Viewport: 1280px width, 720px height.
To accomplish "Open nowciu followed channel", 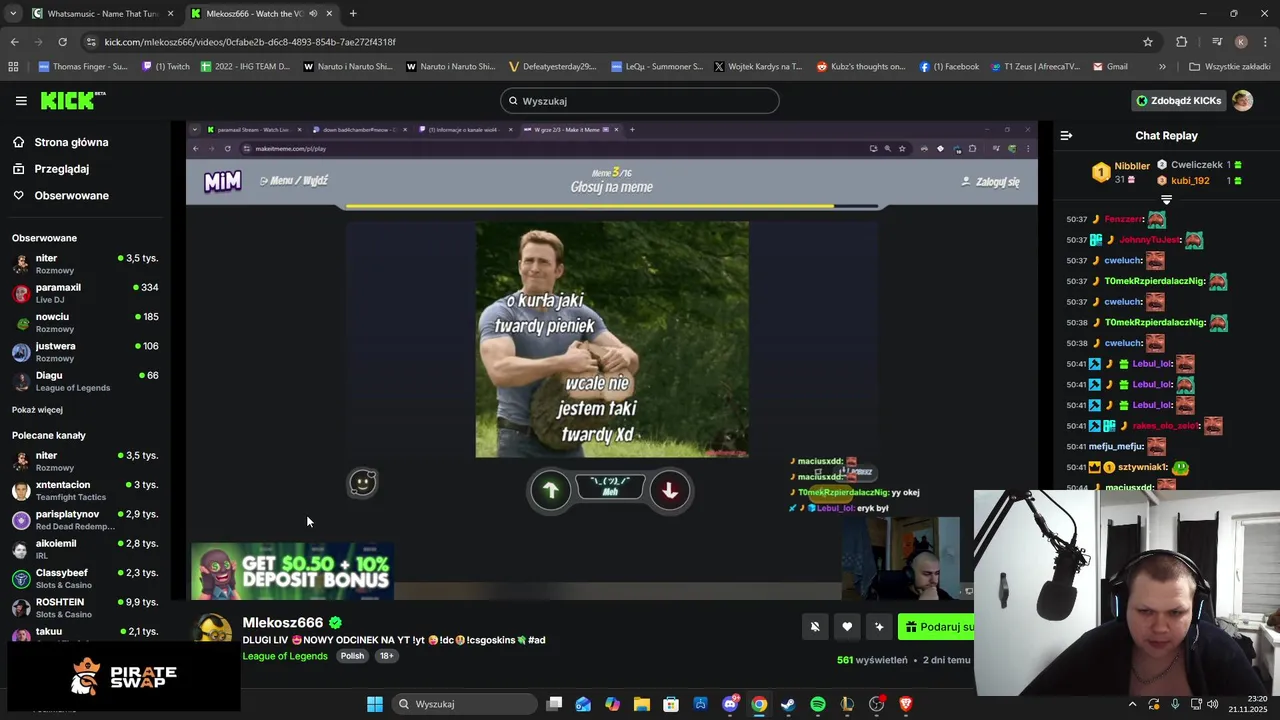I will [85, 322].
